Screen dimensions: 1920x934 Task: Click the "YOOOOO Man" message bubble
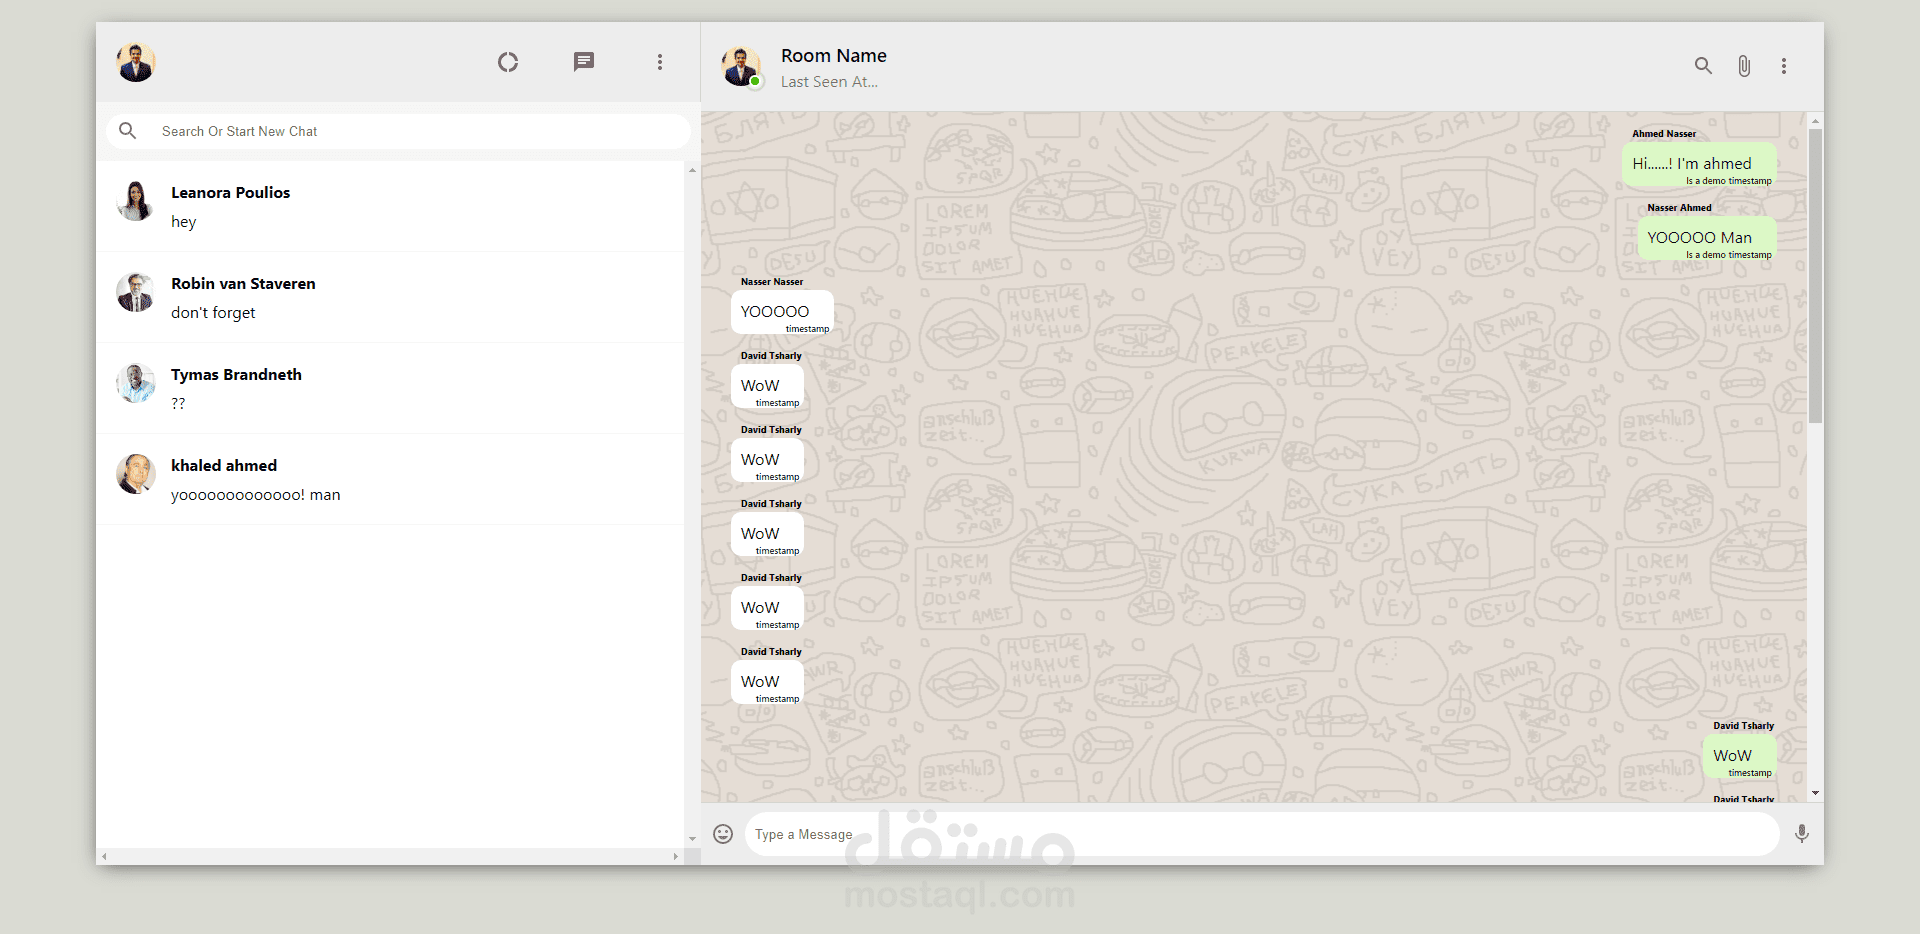point(1707,239)
